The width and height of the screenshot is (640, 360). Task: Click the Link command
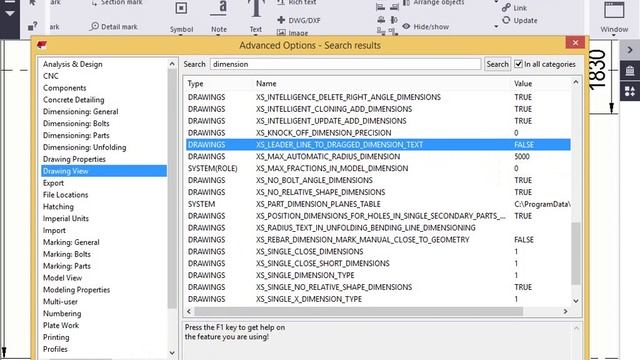pos(515,8)
